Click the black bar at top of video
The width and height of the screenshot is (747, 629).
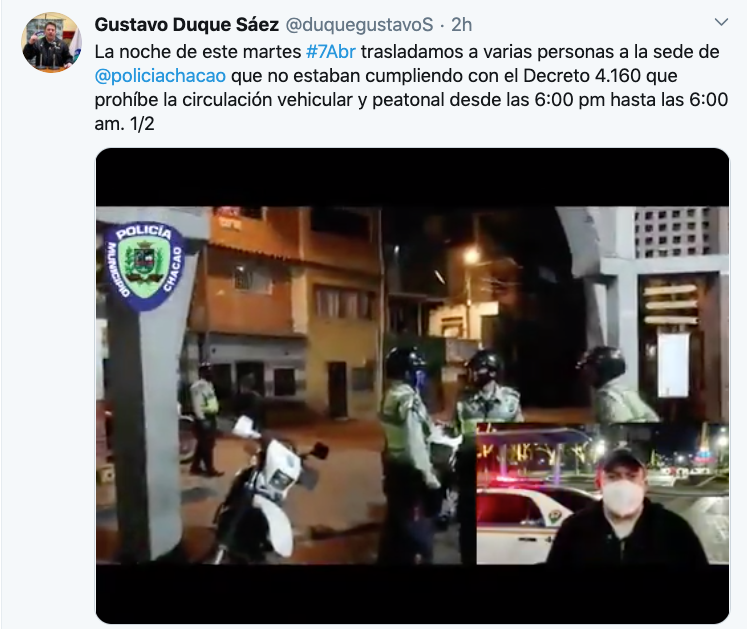412,177
